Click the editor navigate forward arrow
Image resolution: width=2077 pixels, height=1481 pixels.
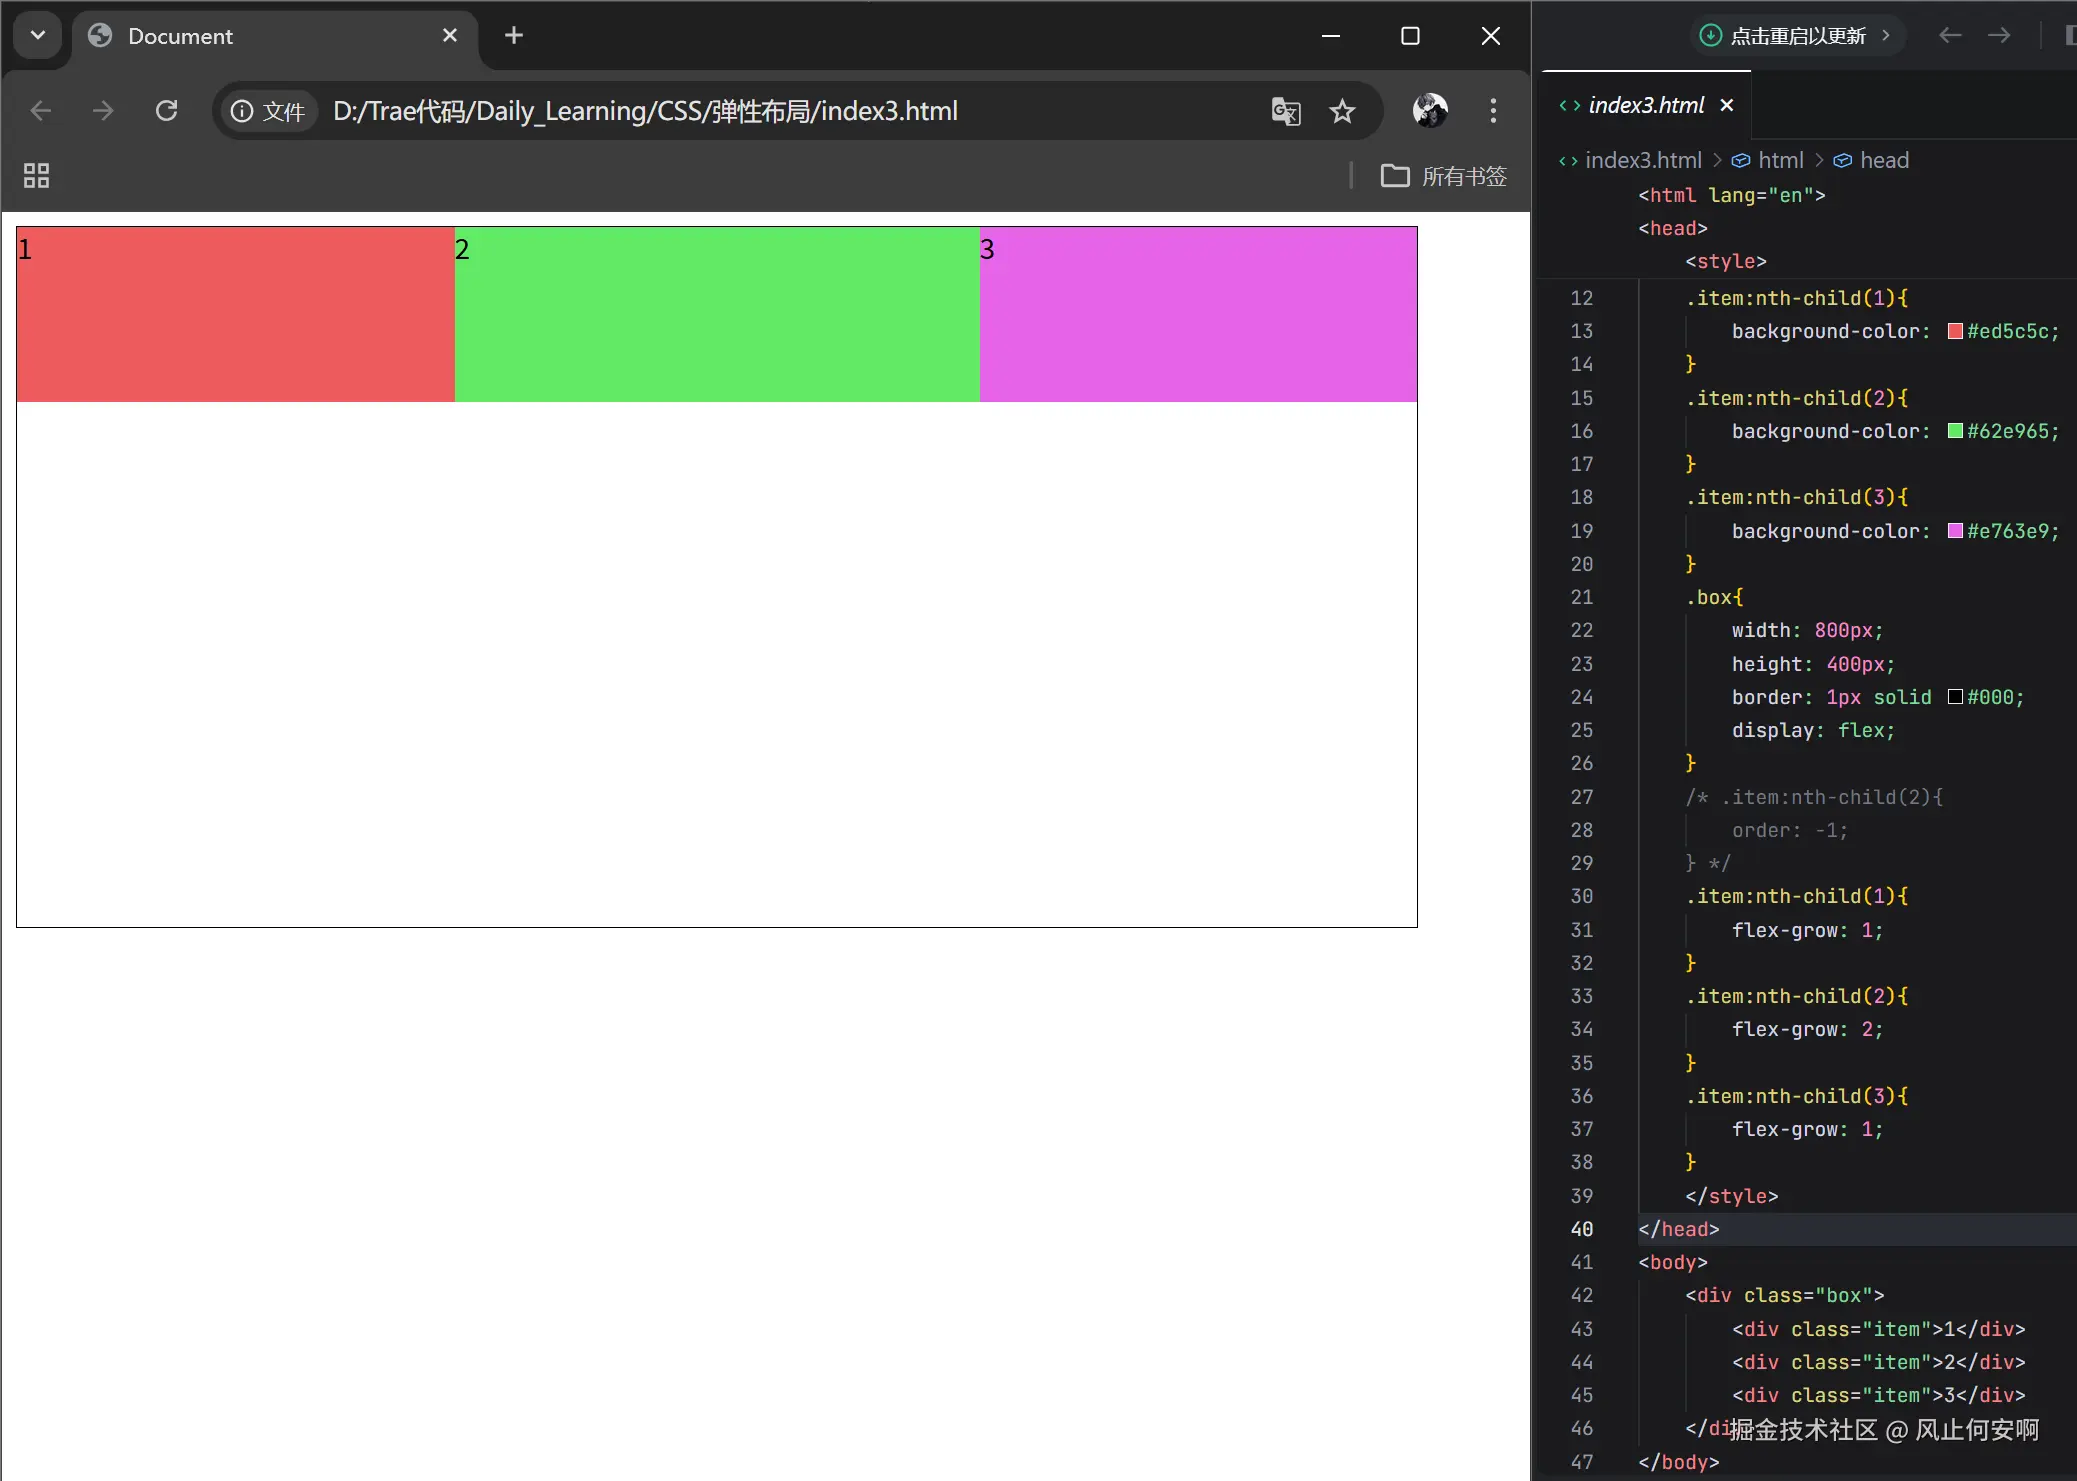tap(1998, 36)
